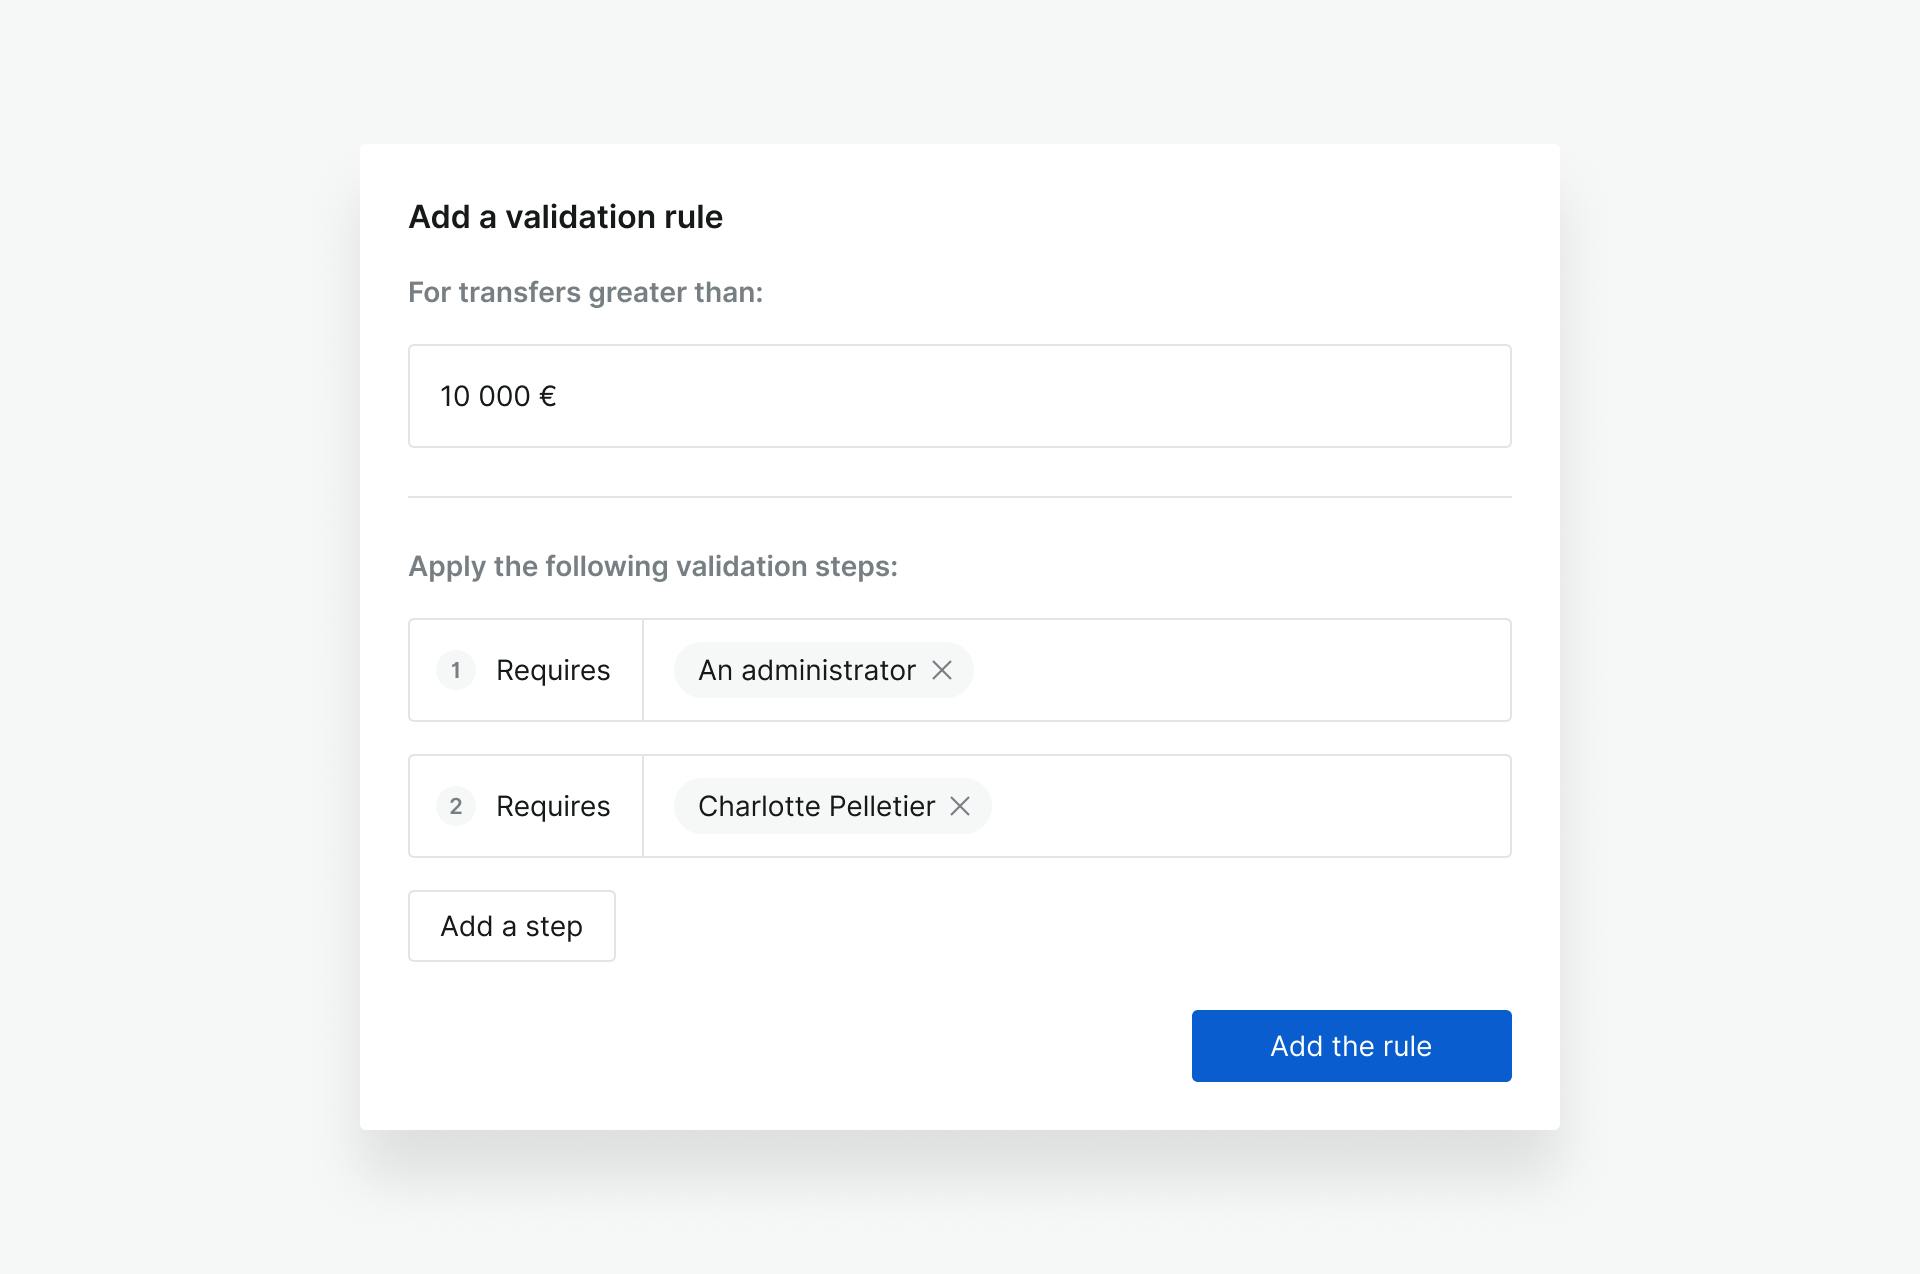Viewport: 1920px width, 1274px height.
Task: Click the step 1 number badge
Action: click(x=456, y=670)
